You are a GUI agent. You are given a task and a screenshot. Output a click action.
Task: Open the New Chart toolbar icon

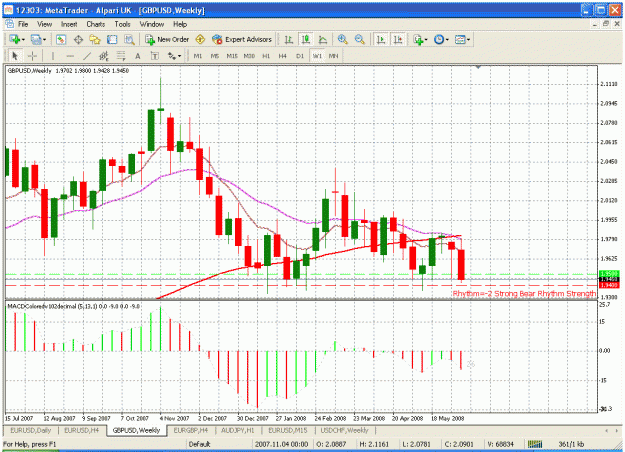[15, 39]
